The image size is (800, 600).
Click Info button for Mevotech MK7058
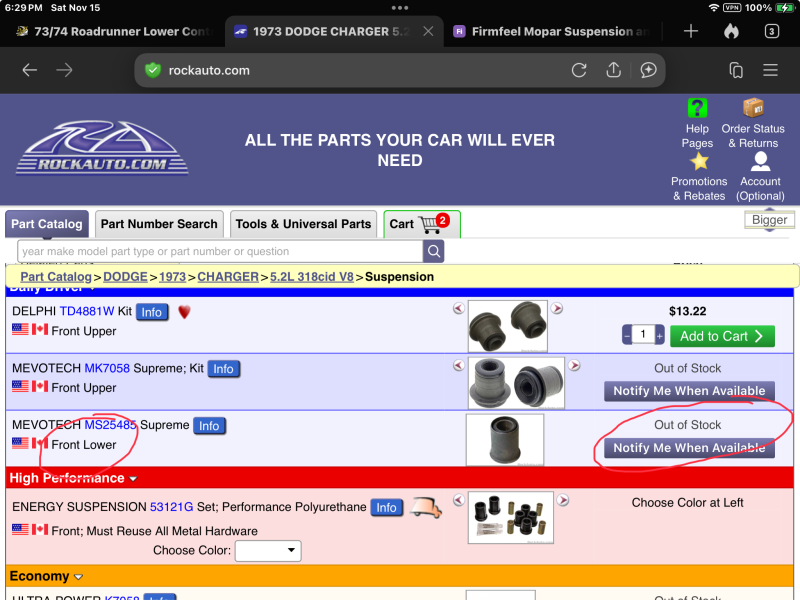point(223,369)
